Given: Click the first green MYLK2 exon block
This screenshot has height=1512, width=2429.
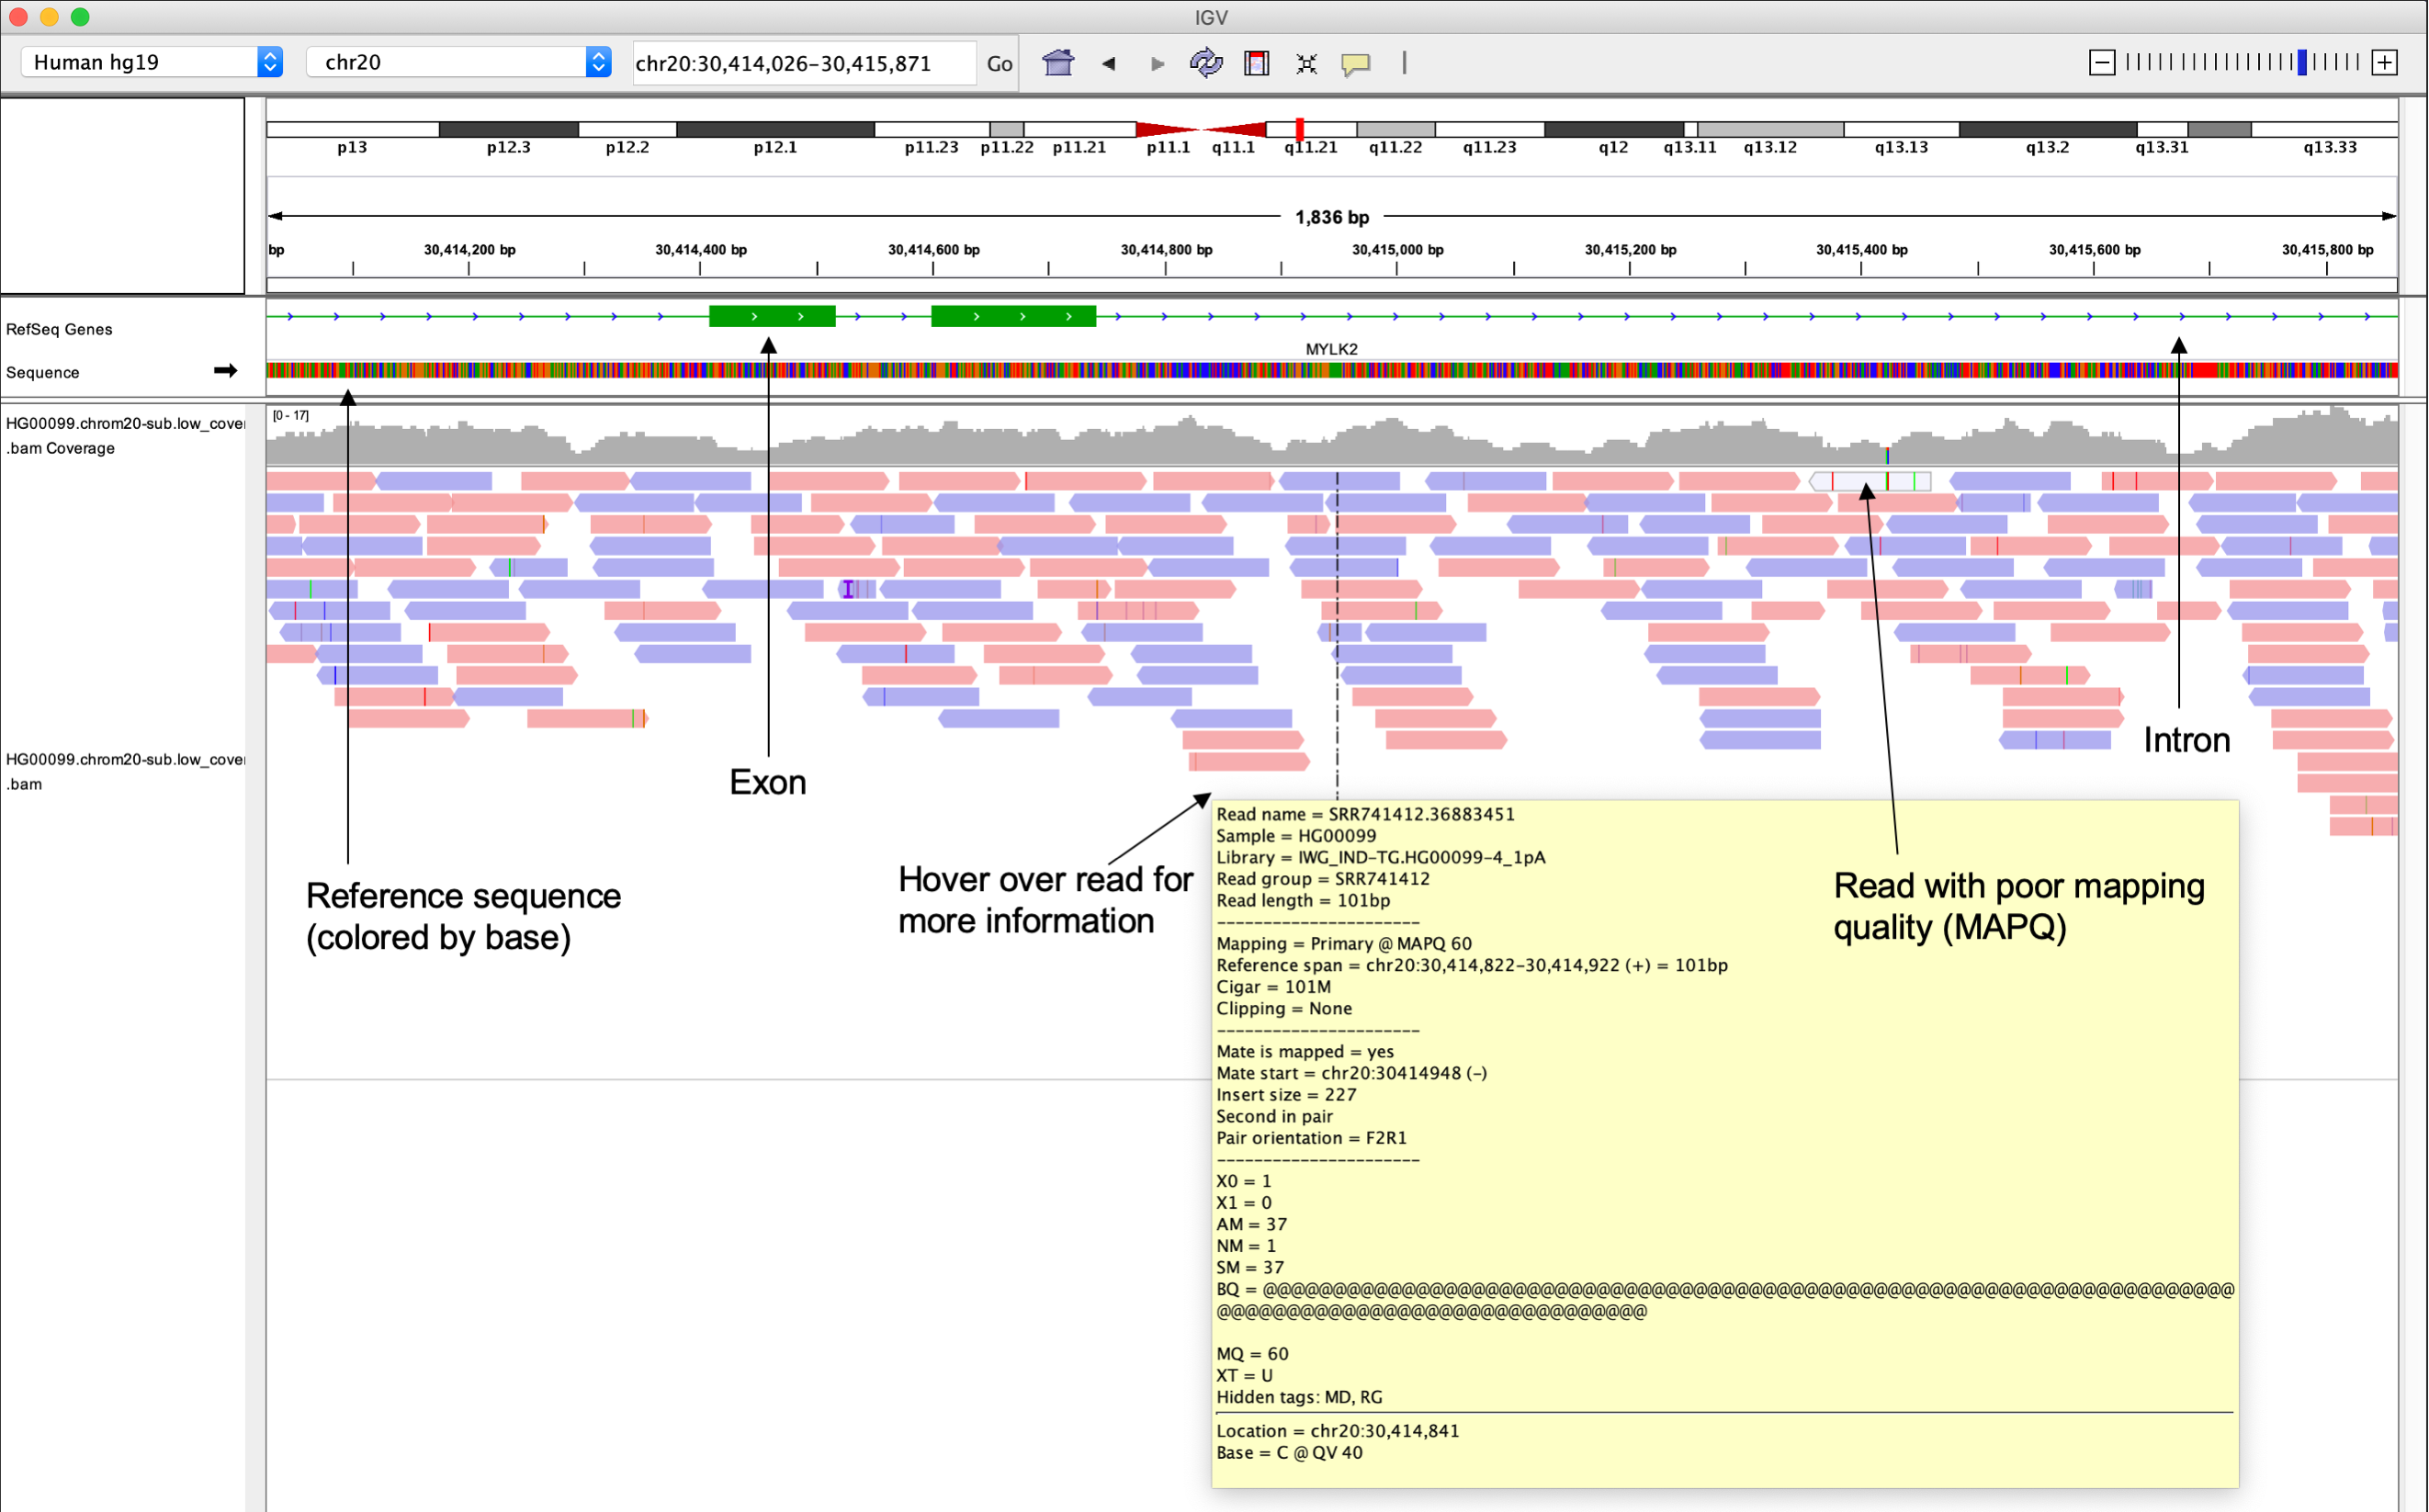Looking at the screenshot, I should click(x=772, y=316).
